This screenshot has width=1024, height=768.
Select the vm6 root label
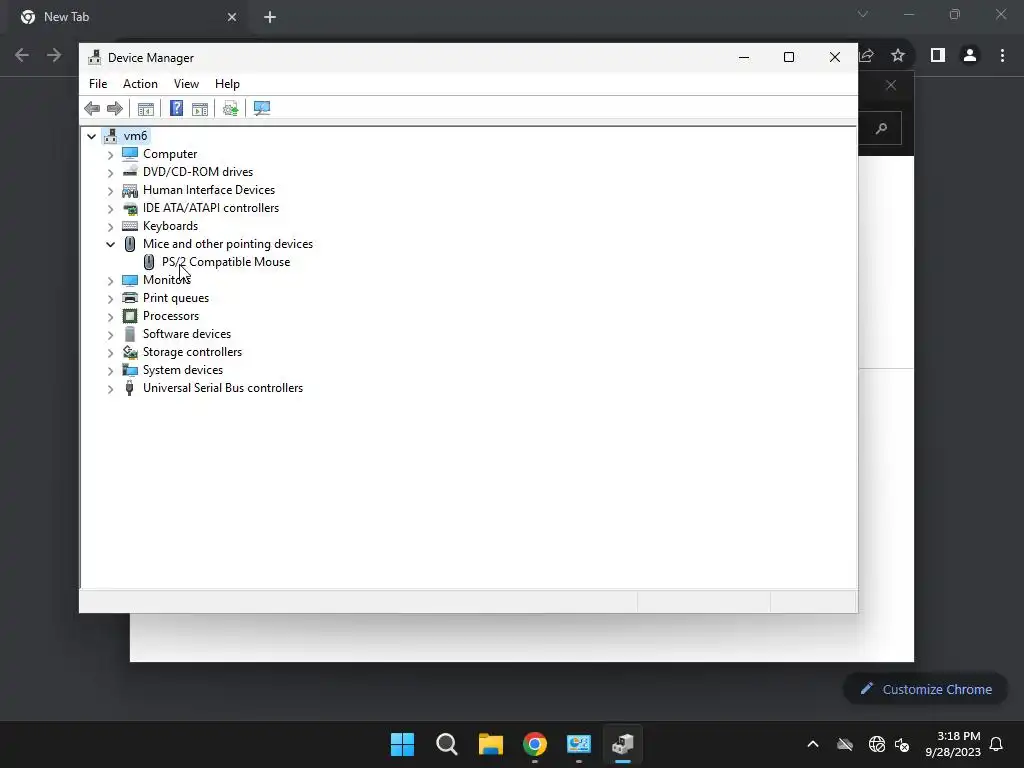(135, 136)
